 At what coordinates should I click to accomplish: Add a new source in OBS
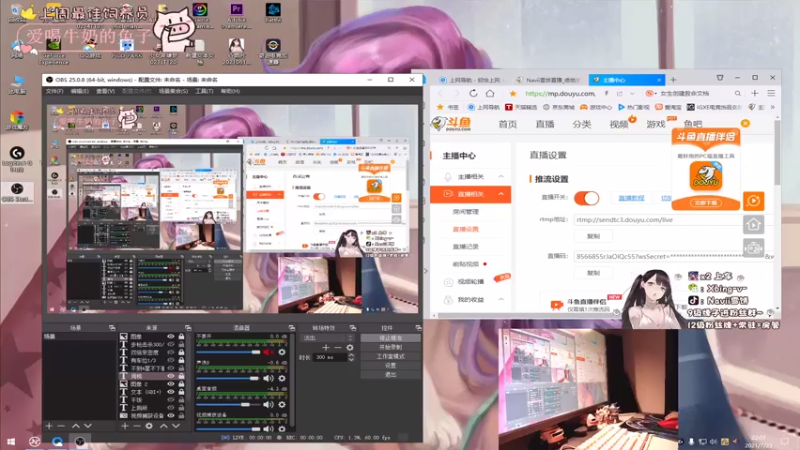coord(124,426)
